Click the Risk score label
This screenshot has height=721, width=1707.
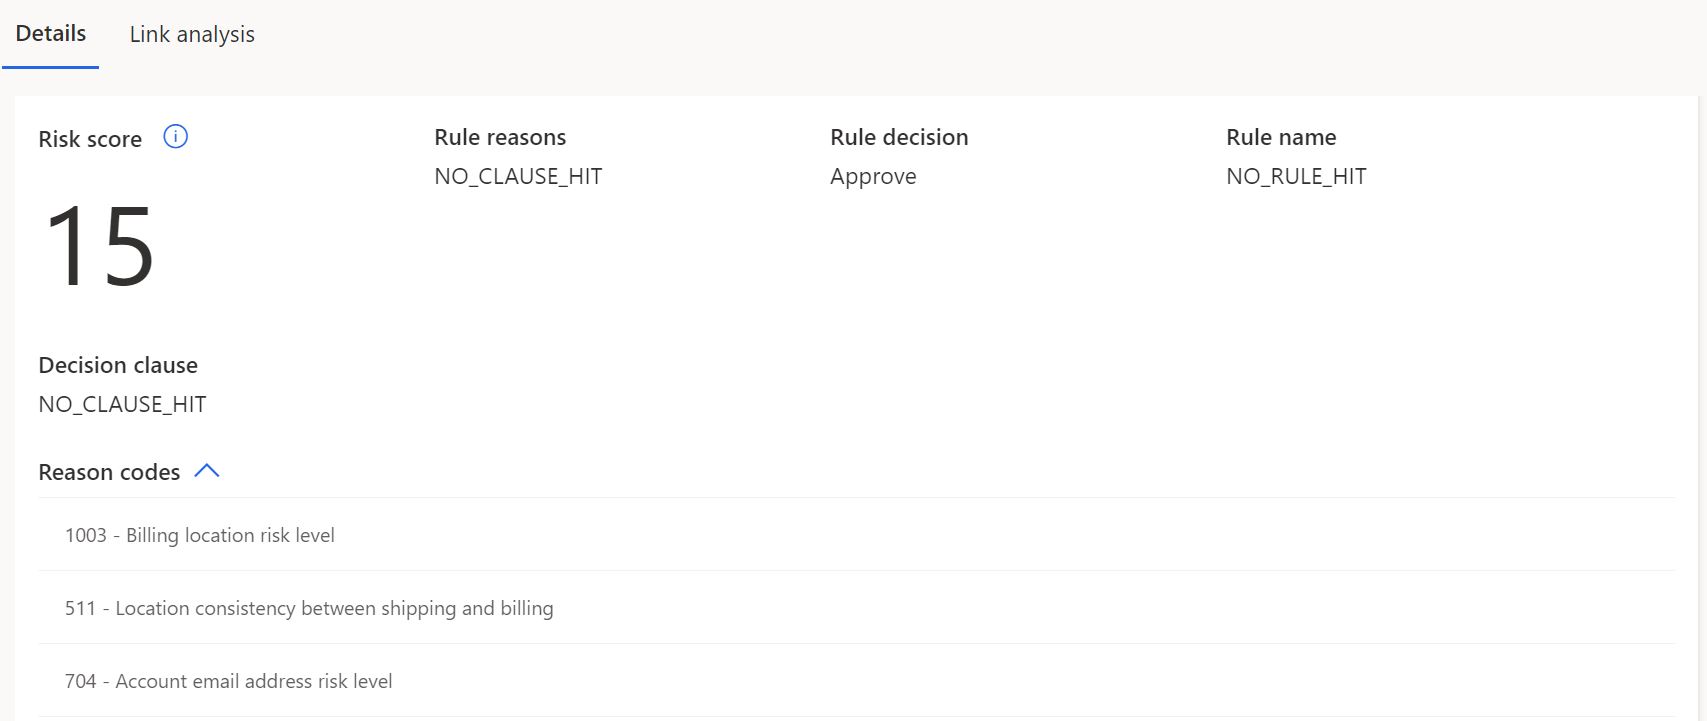point(90,139)
